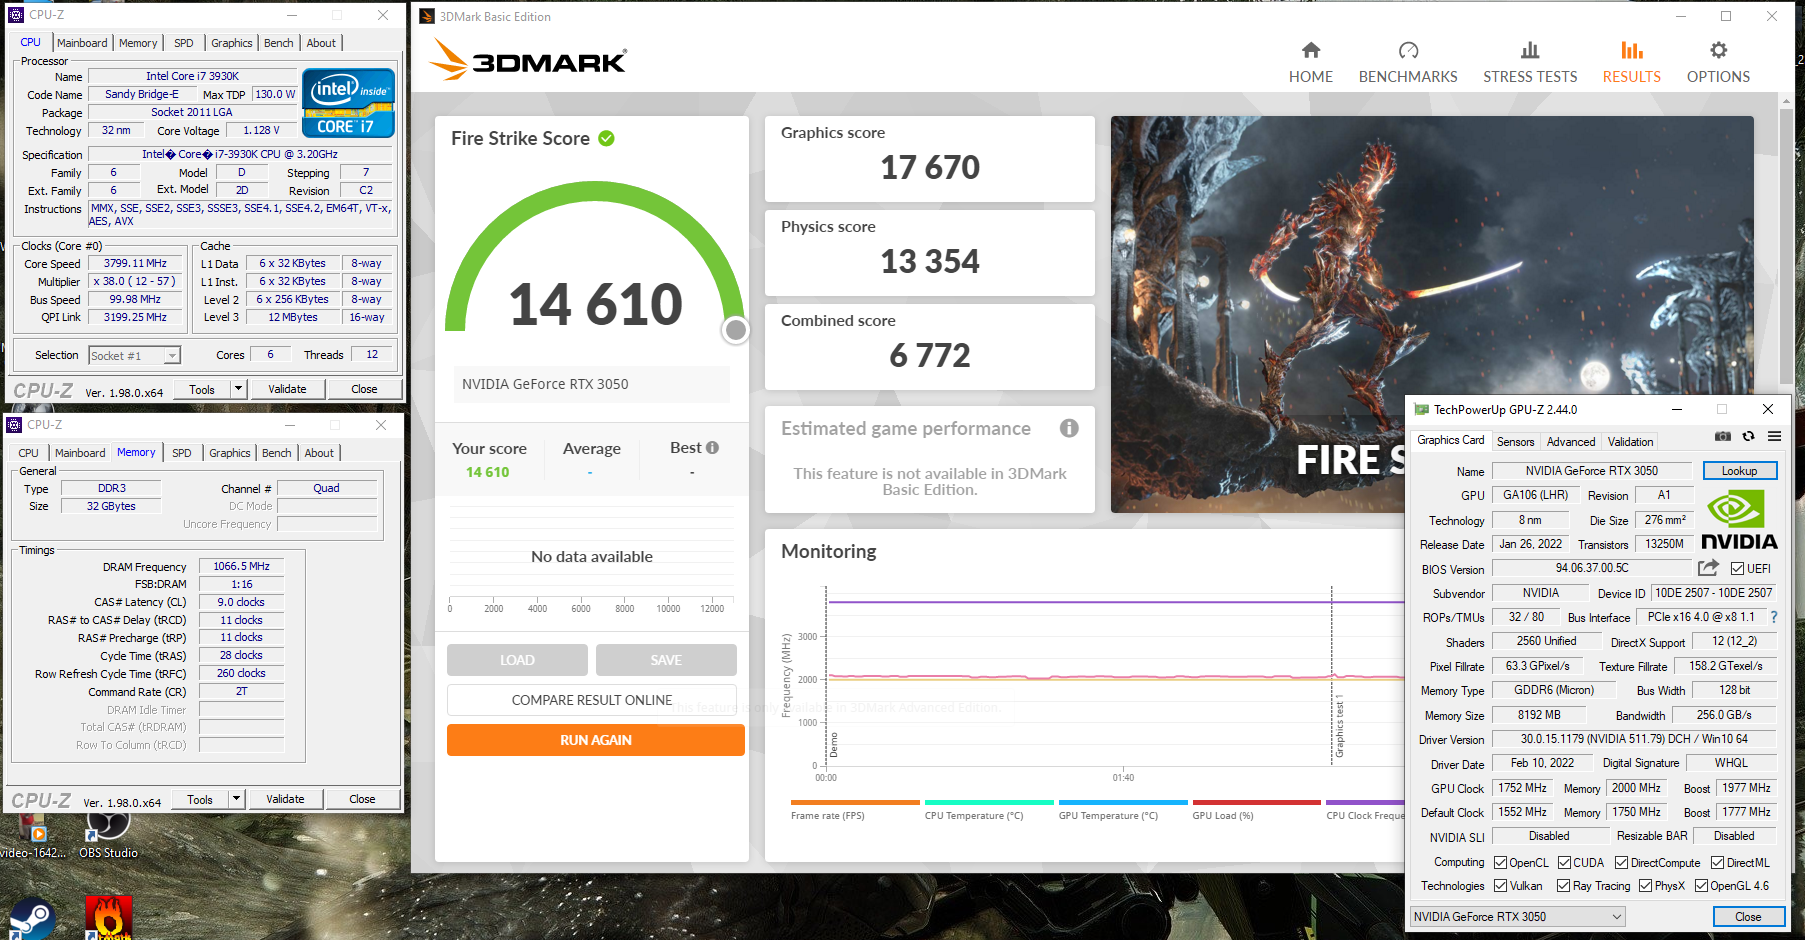Open the GPU-Z hamburger menu

[1774, 436]
